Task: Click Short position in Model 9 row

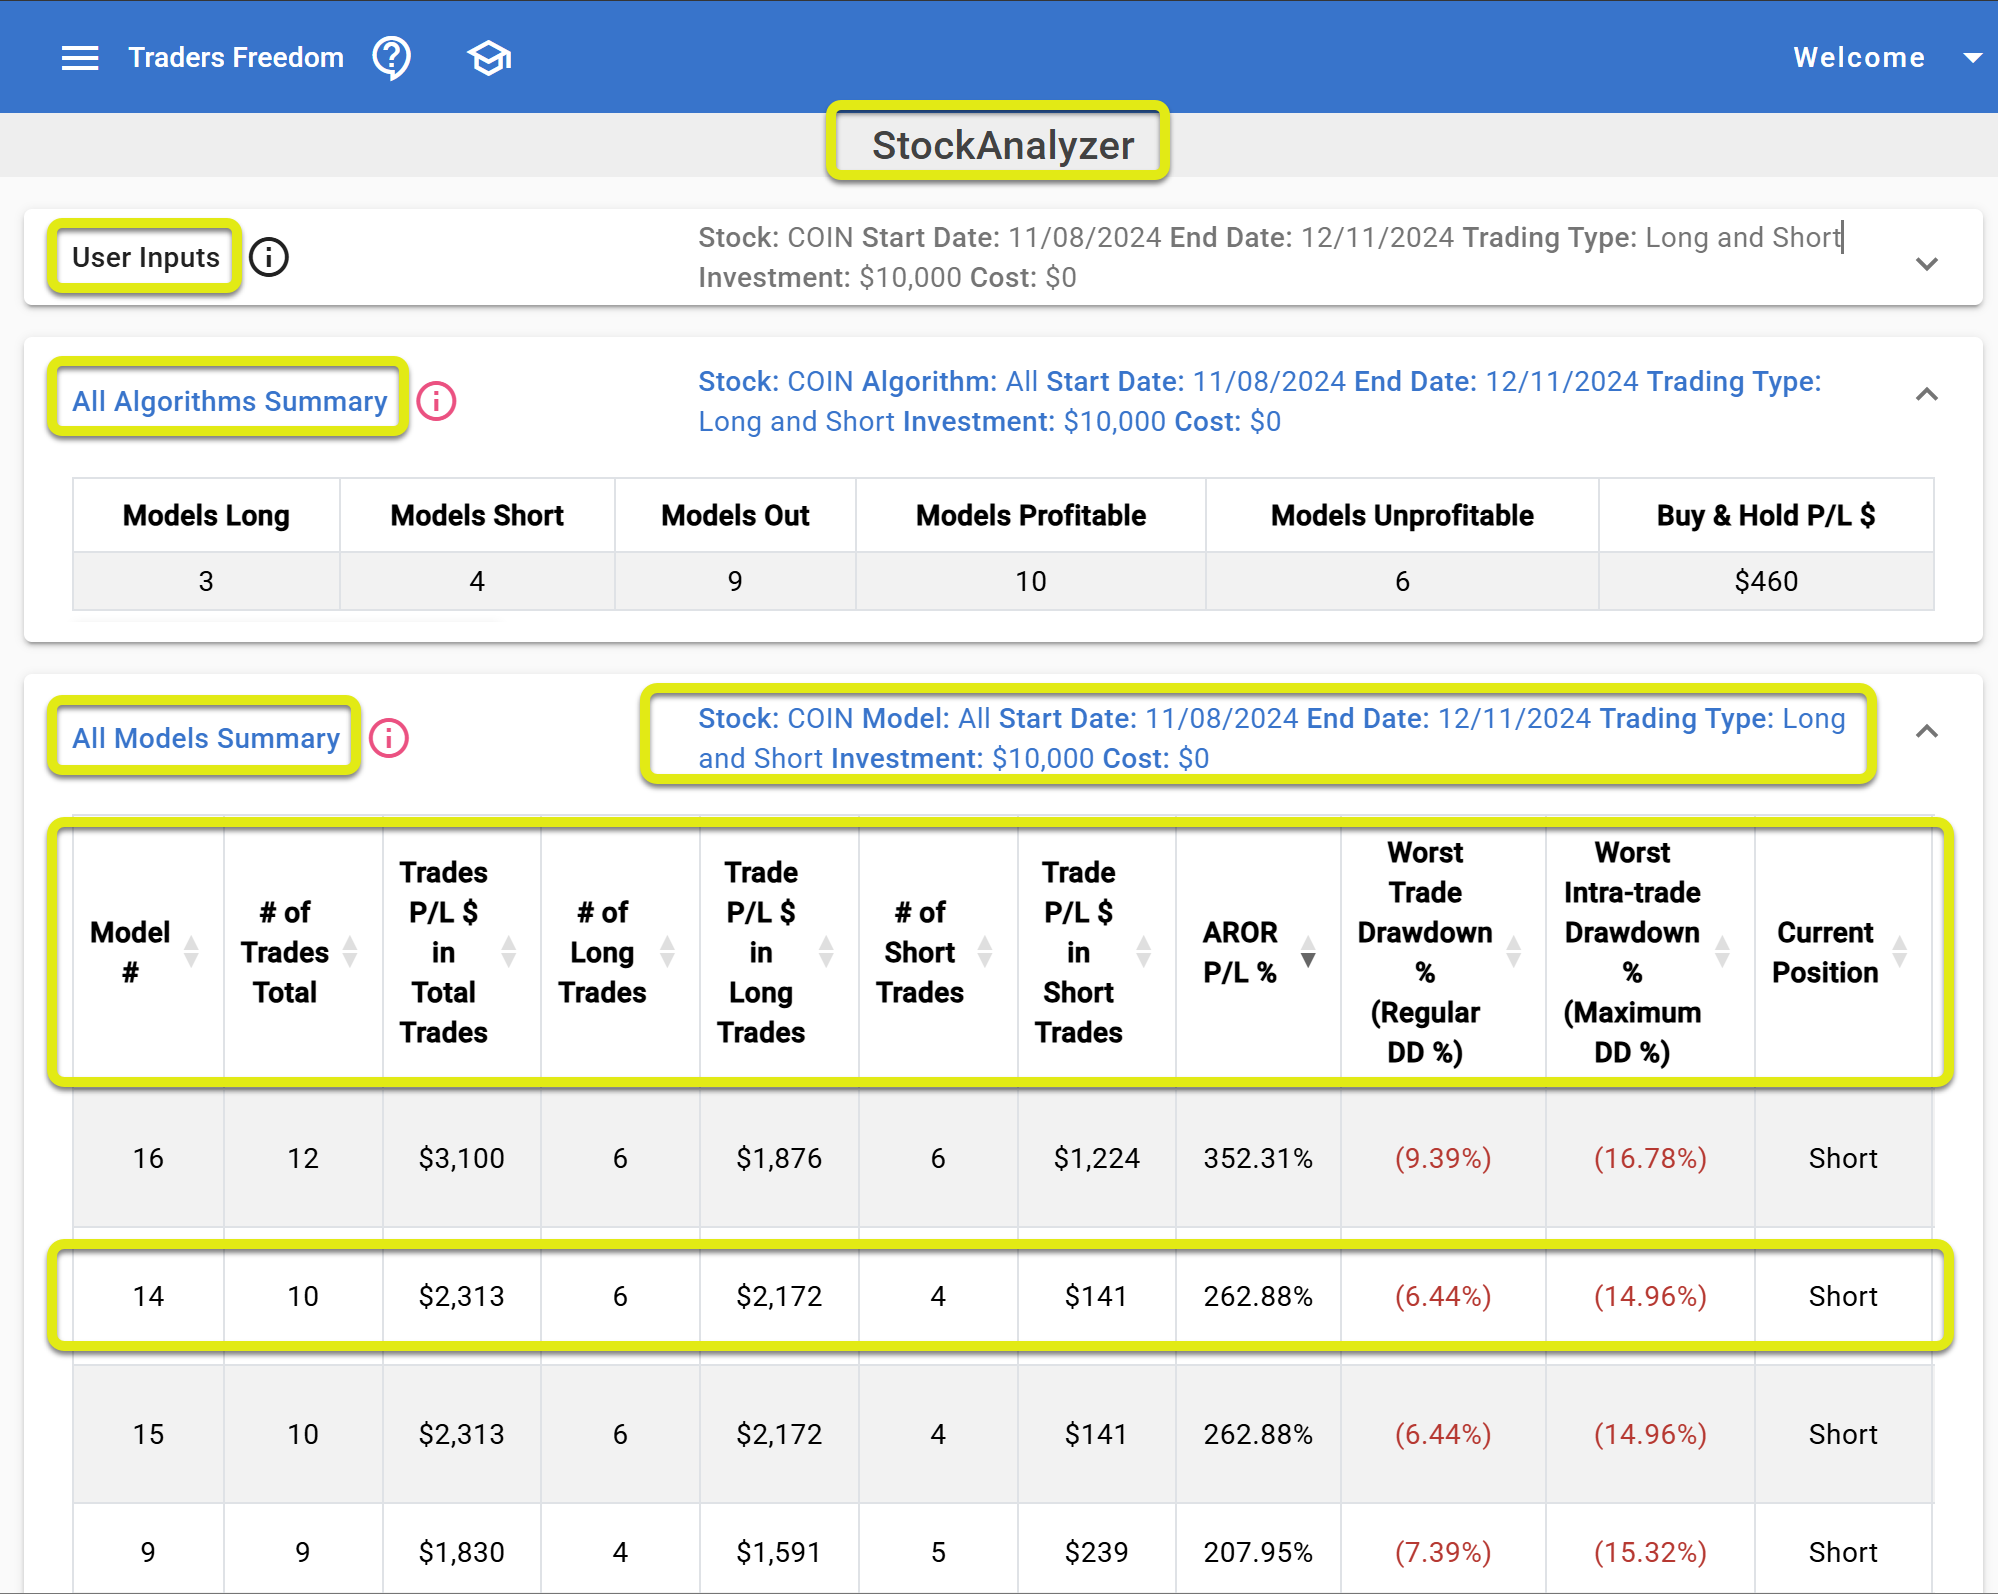Action: (1843, 1552)
